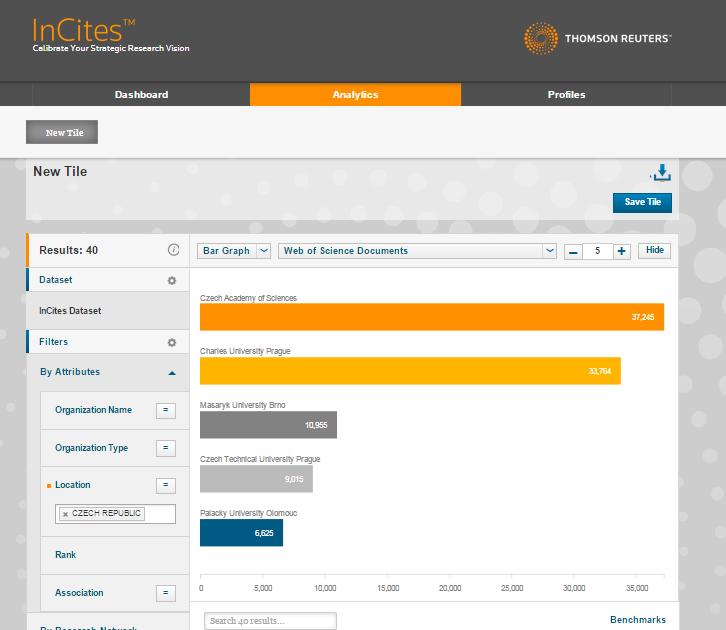Select the Charles University Prague bar
Screen dimensions: 726x630
tap(410, 371)
